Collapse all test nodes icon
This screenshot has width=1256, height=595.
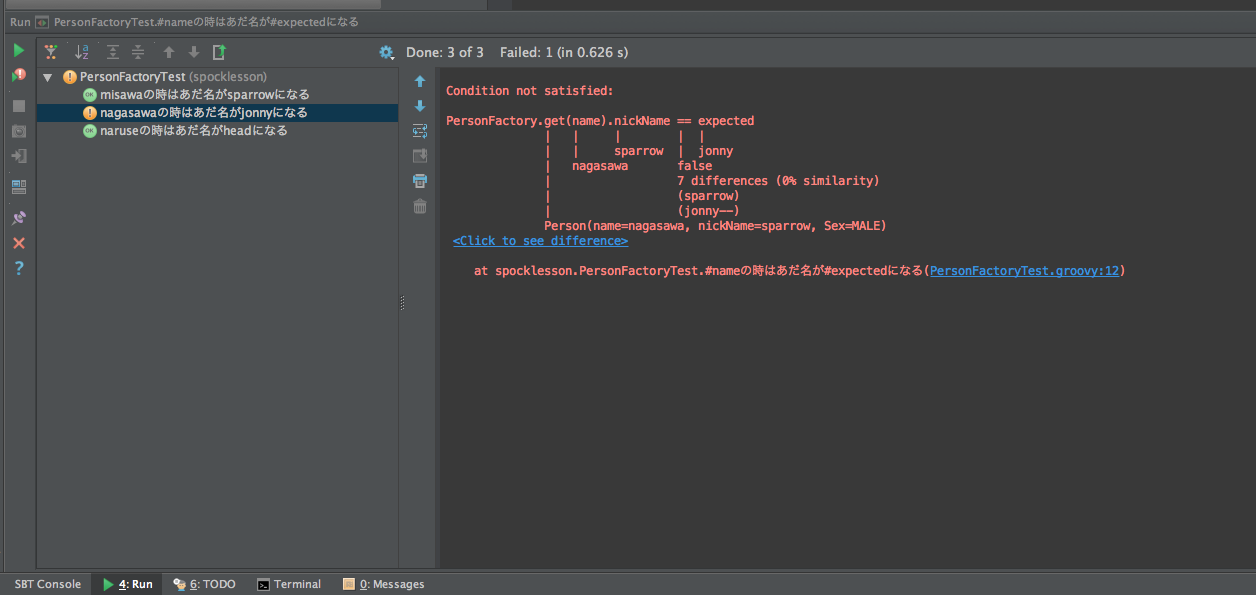pos(138,52)
